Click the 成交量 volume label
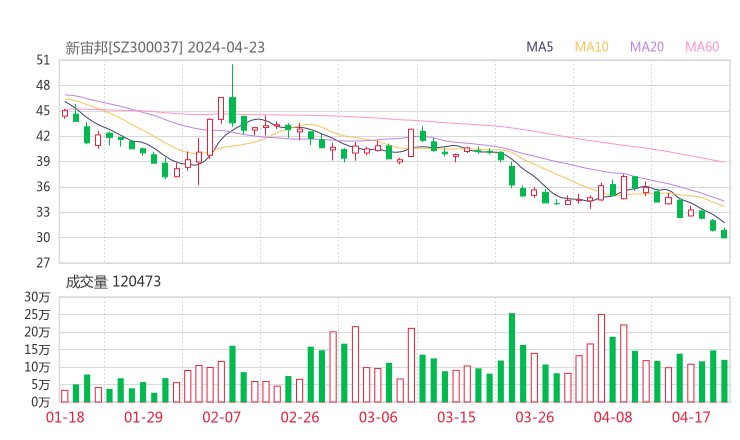Image resolution: width=740 pixels, height=440 pixels. click(x=86, y=282)
